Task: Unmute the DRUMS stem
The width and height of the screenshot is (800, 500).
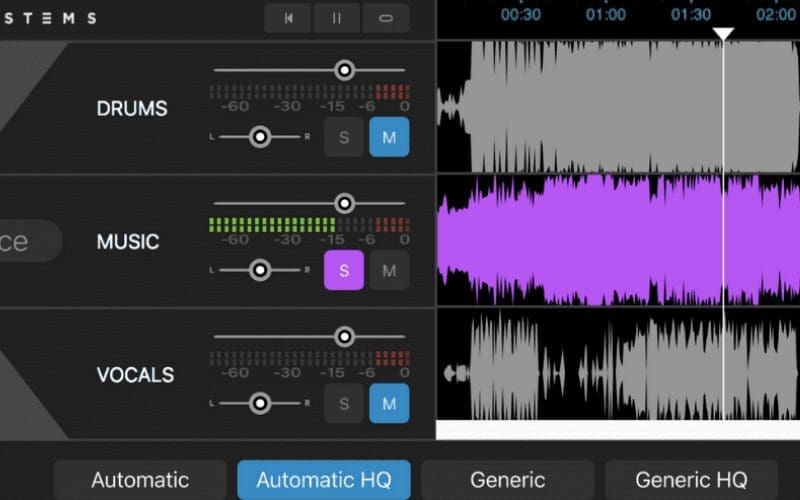Action: [389, 137]
